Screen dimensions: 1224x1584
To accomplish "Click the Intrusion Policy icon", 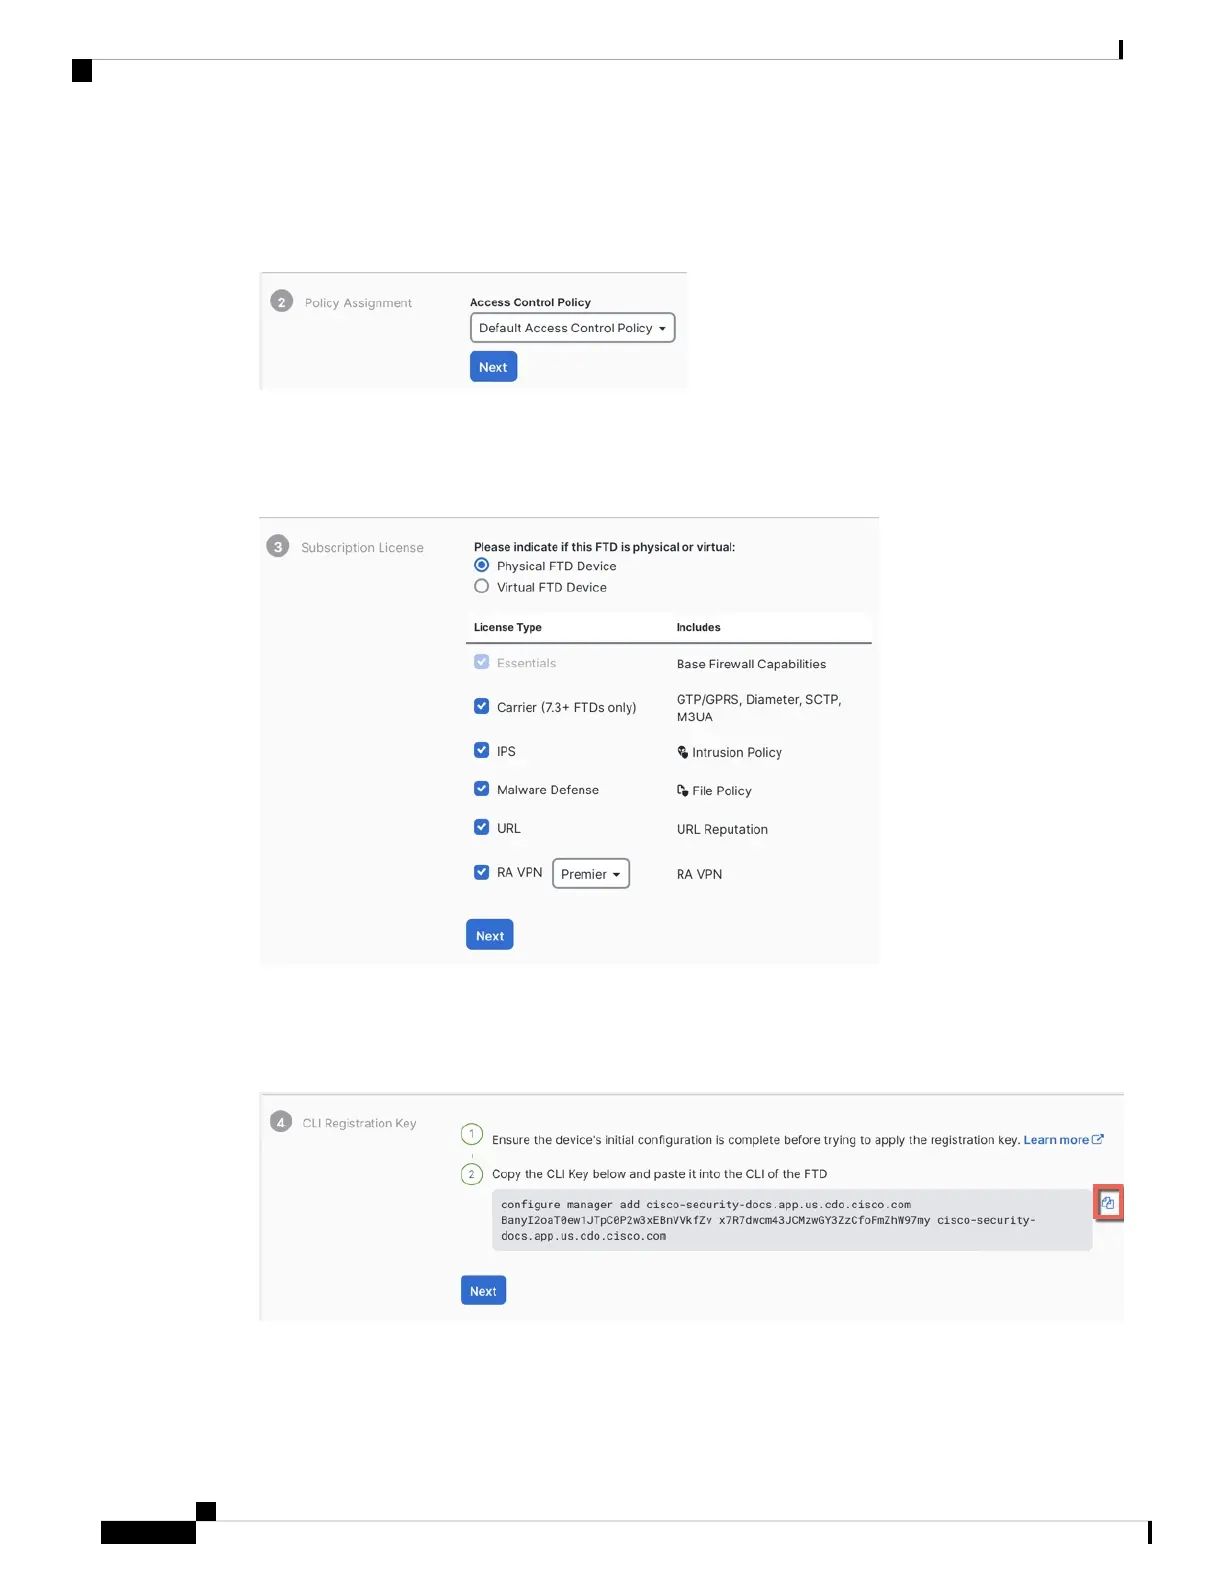I will 683,752.
